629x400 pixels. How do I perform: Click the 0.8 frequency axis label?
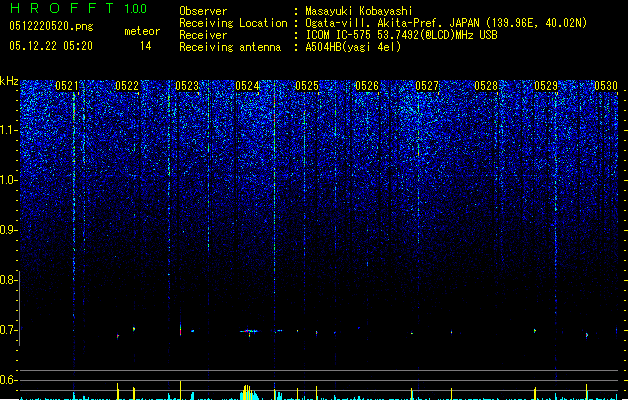click(9, 280)
